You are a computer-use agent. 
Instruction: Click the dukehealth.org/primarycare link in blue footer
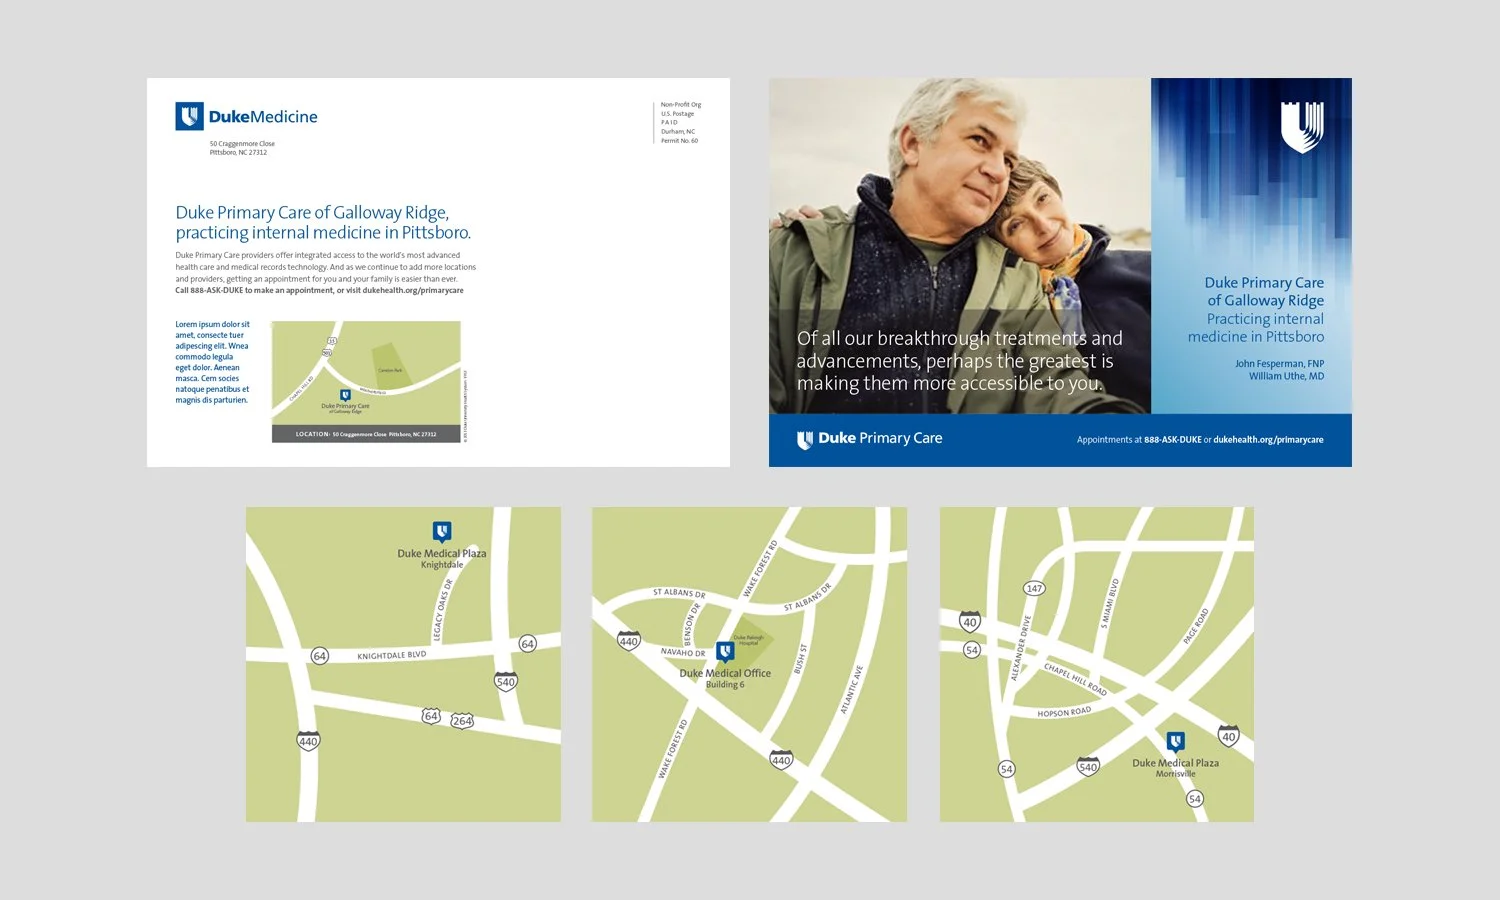(1268, 440)
